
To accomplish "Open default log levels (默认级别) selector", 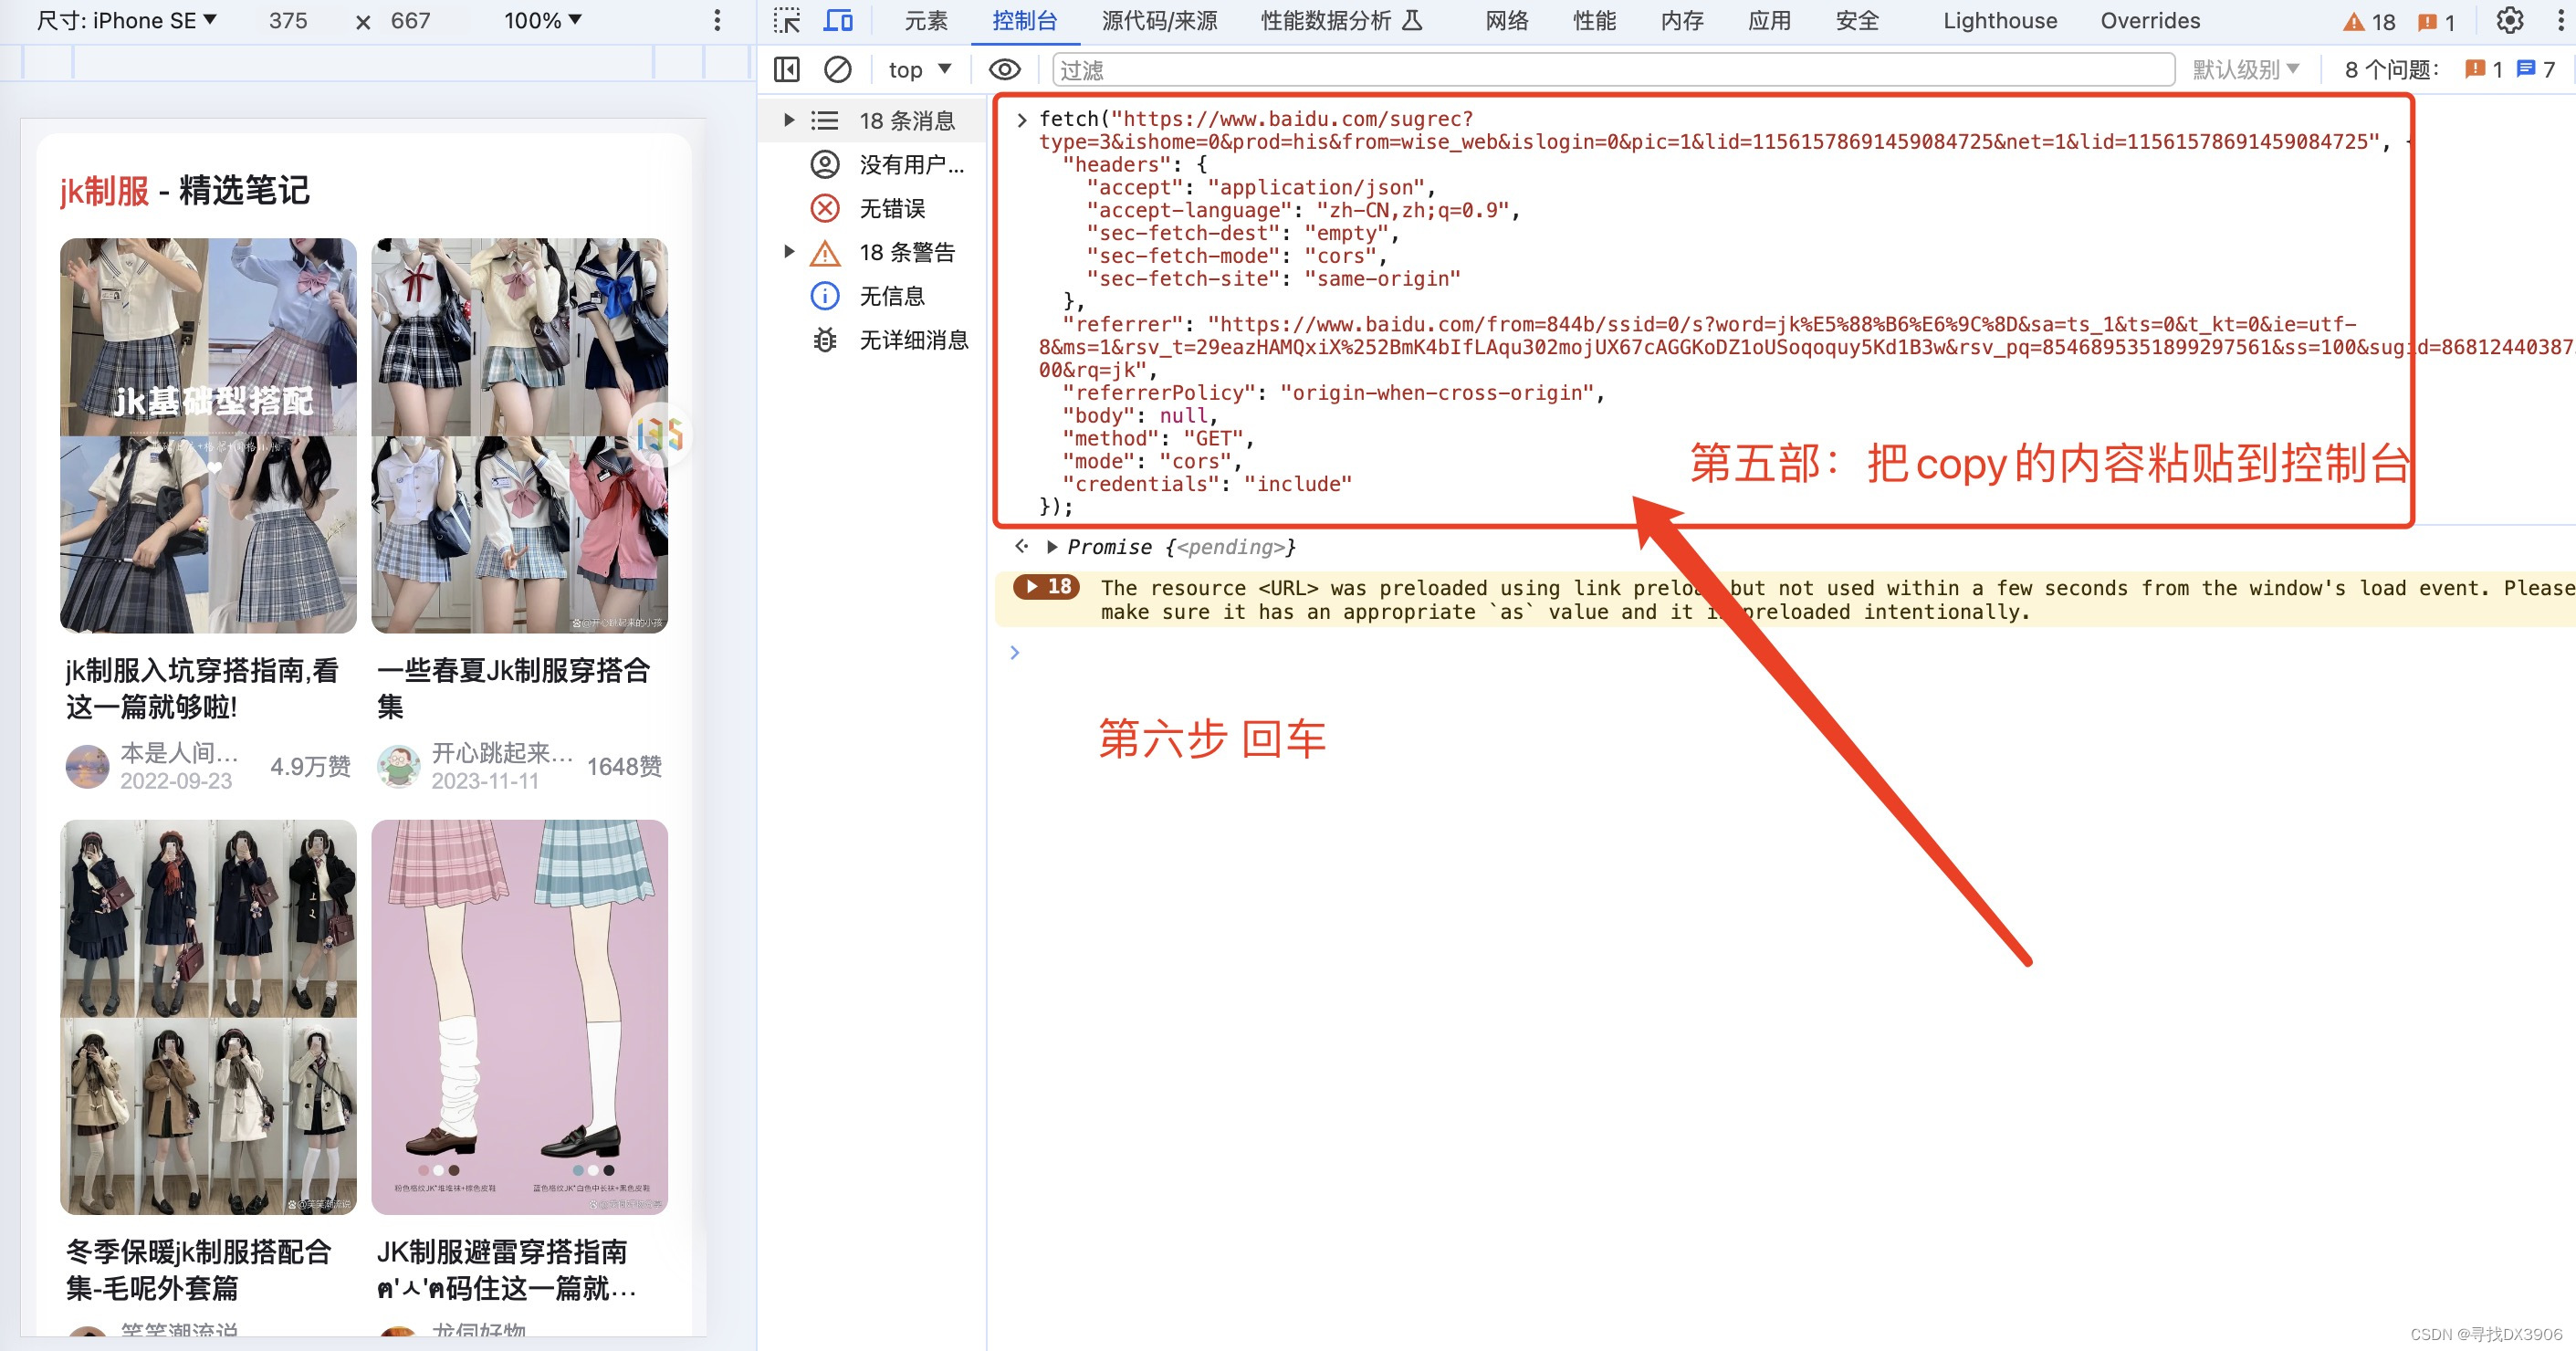I will coord(2245,69).
